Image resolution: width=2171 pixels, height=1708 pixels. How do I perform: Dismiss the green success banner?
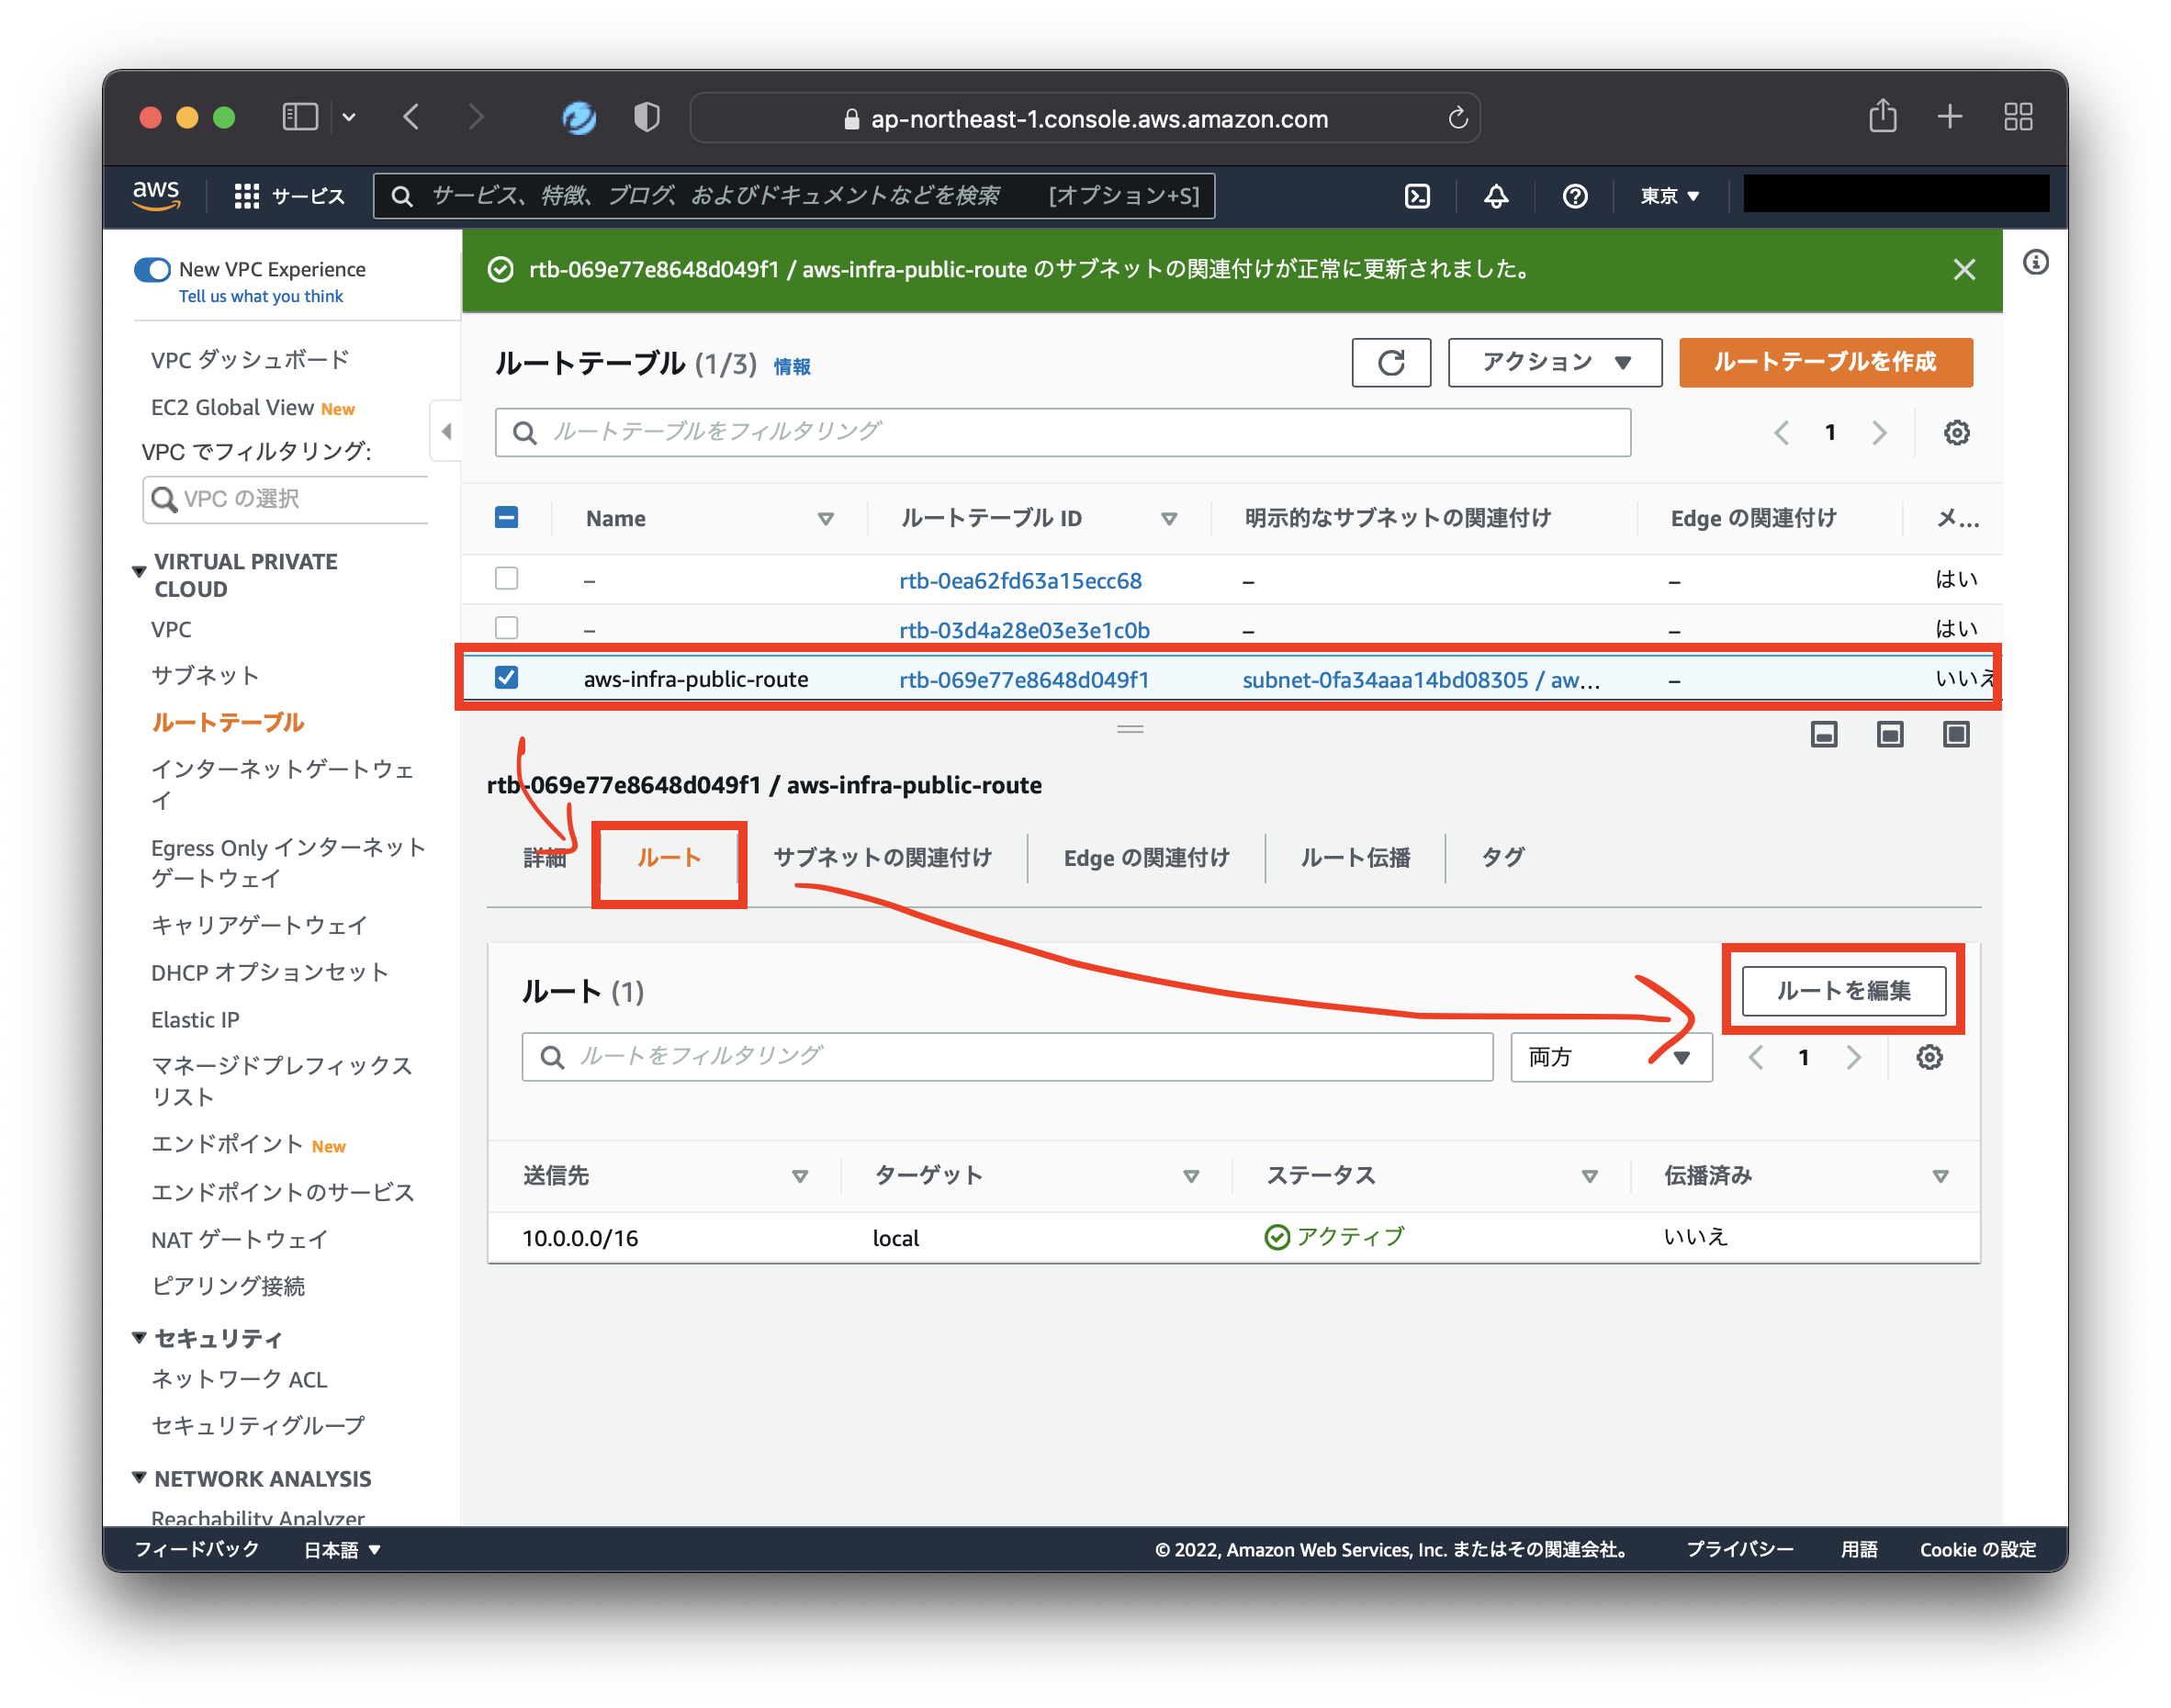pos(1963,270)
